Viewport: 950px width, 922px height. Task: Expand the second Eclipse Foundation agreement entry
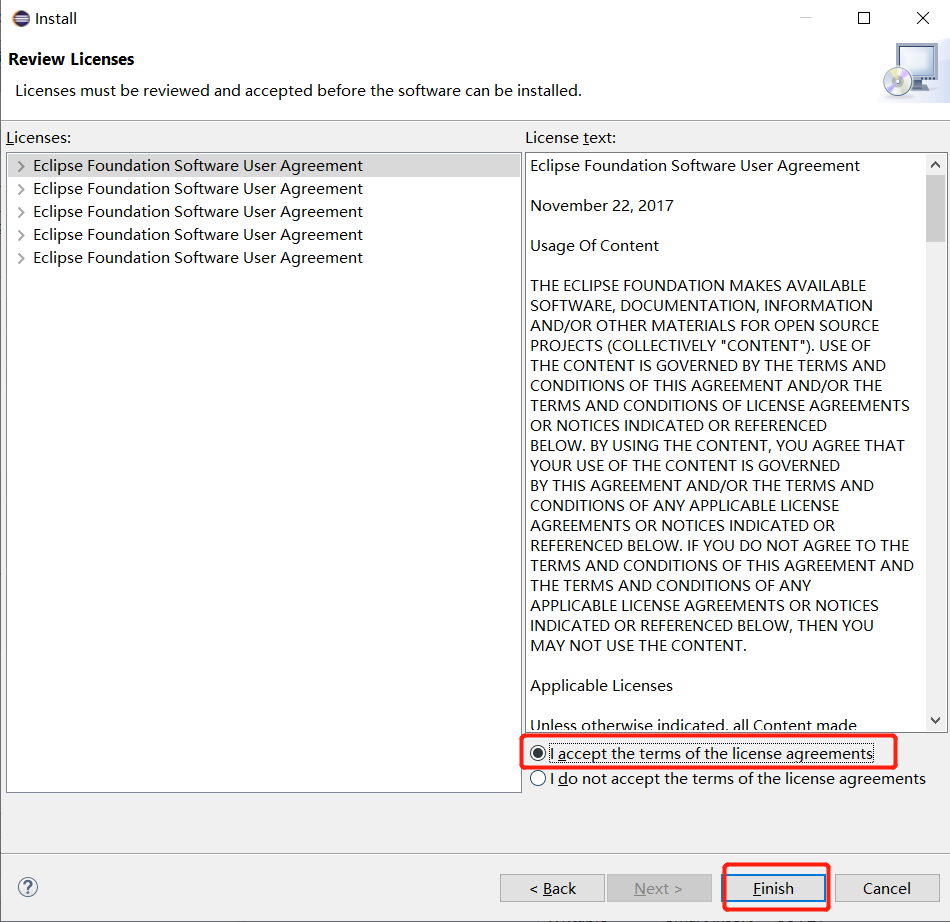tap(21, 189)
